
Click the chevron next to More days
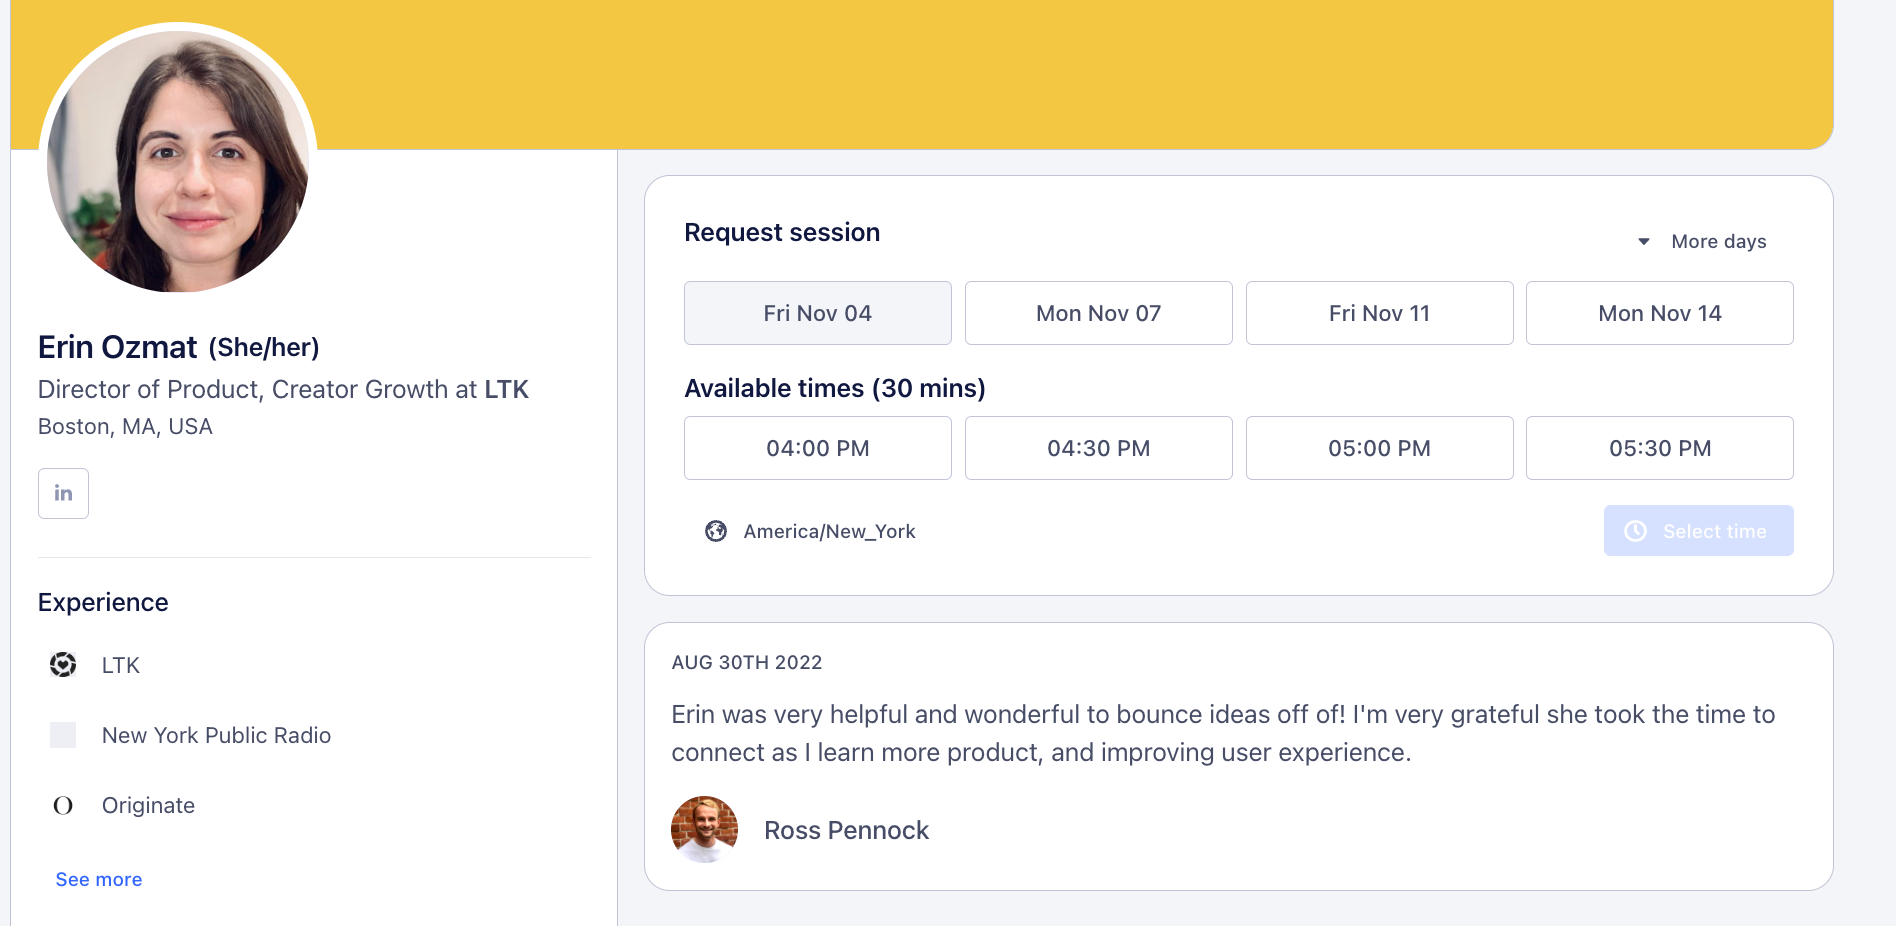(x=1643, y=241)
